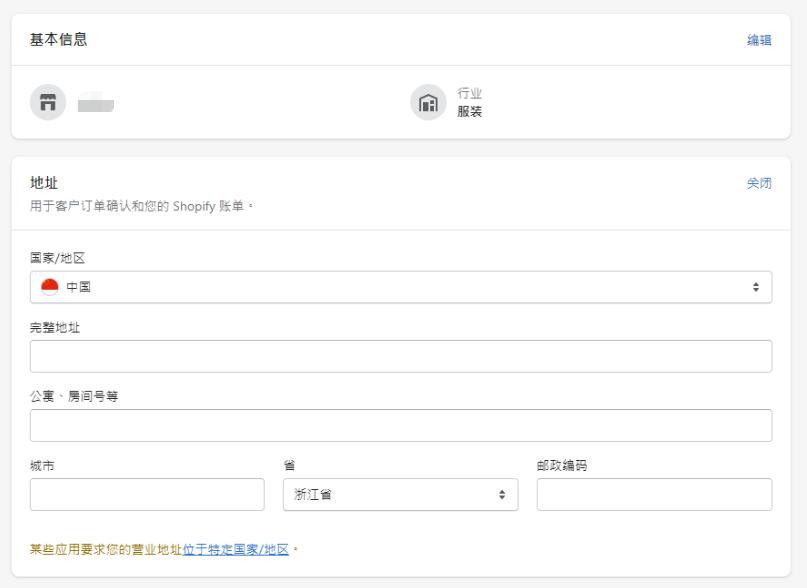The image size is (807, 588).
Task: Click the industry building icon
Action: tap(428, 102)
